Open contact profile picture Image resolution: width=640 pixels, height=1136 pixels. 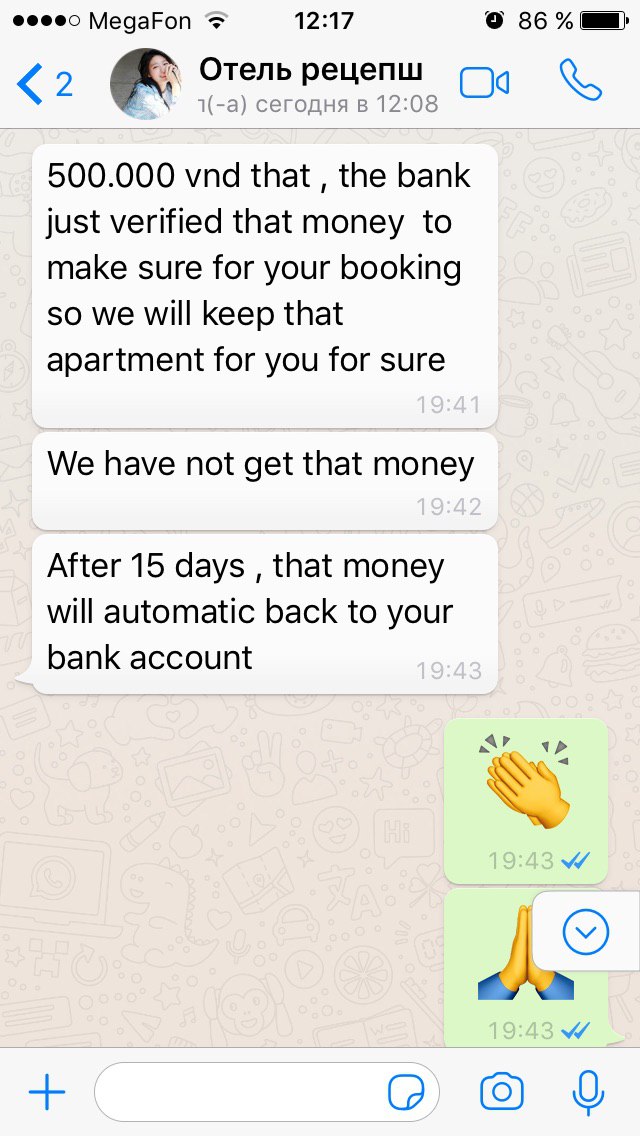pyautogui.click(x=146, y=83)
